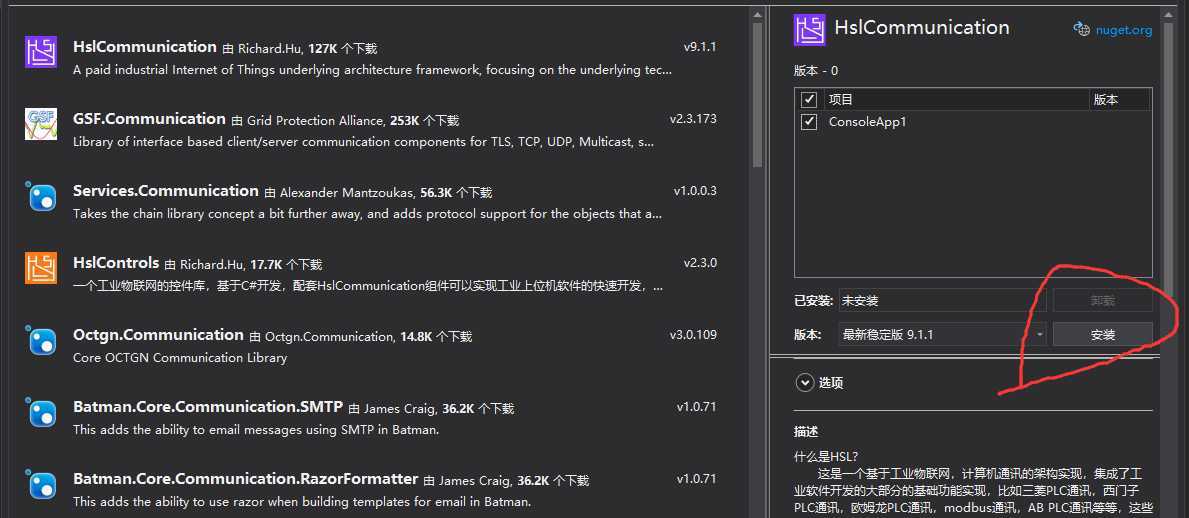Toggle the select-all projects checkbox

[x=809, y=99]
